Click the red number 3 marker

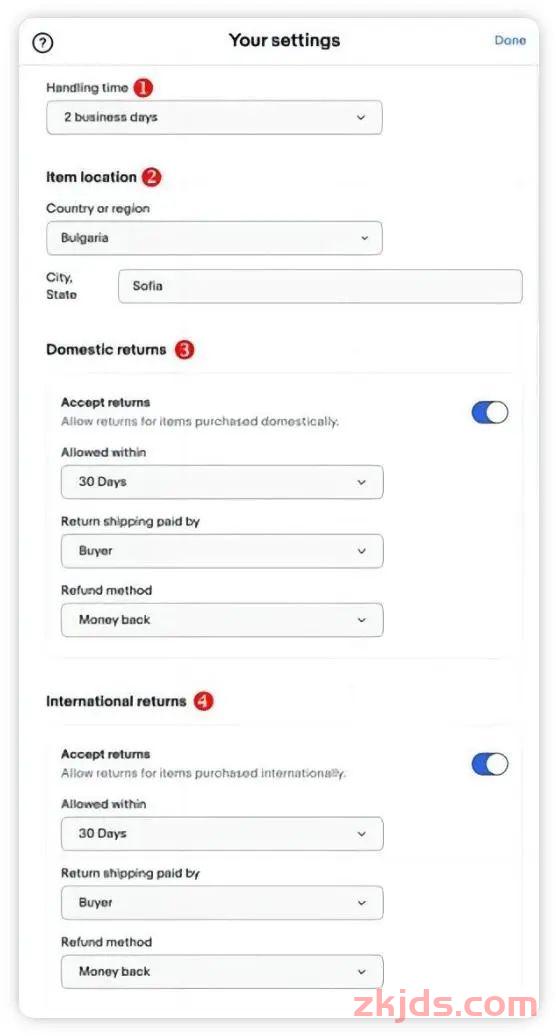tap(184, 350)
